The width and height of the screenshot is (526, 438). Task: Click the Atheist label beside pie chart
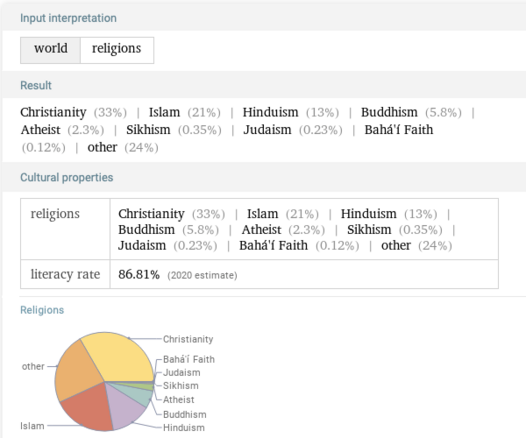coord(178,399)
